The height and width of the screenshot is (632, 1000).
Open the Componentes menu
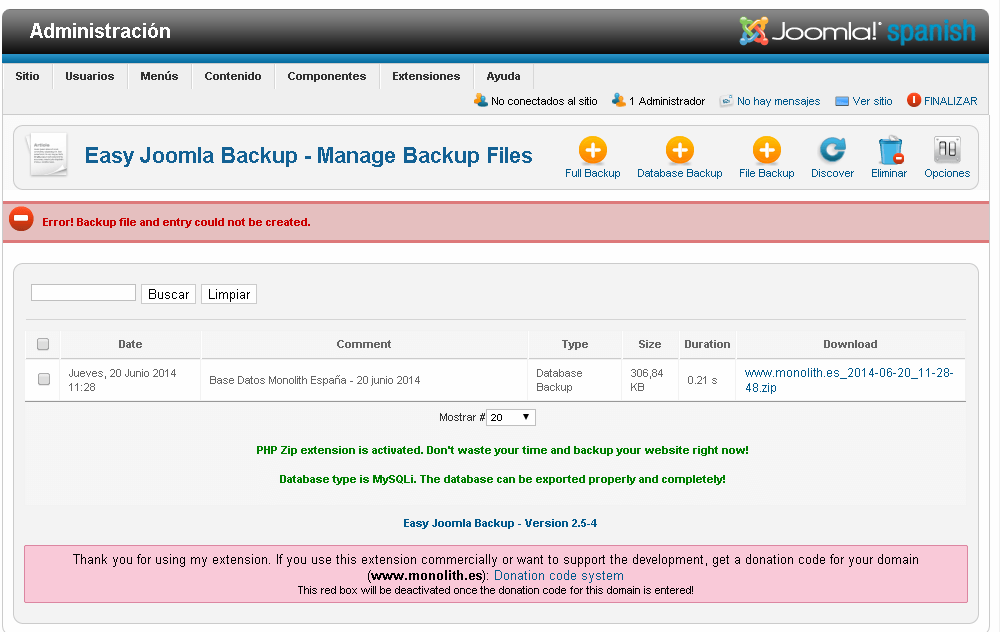pos(327,76)
